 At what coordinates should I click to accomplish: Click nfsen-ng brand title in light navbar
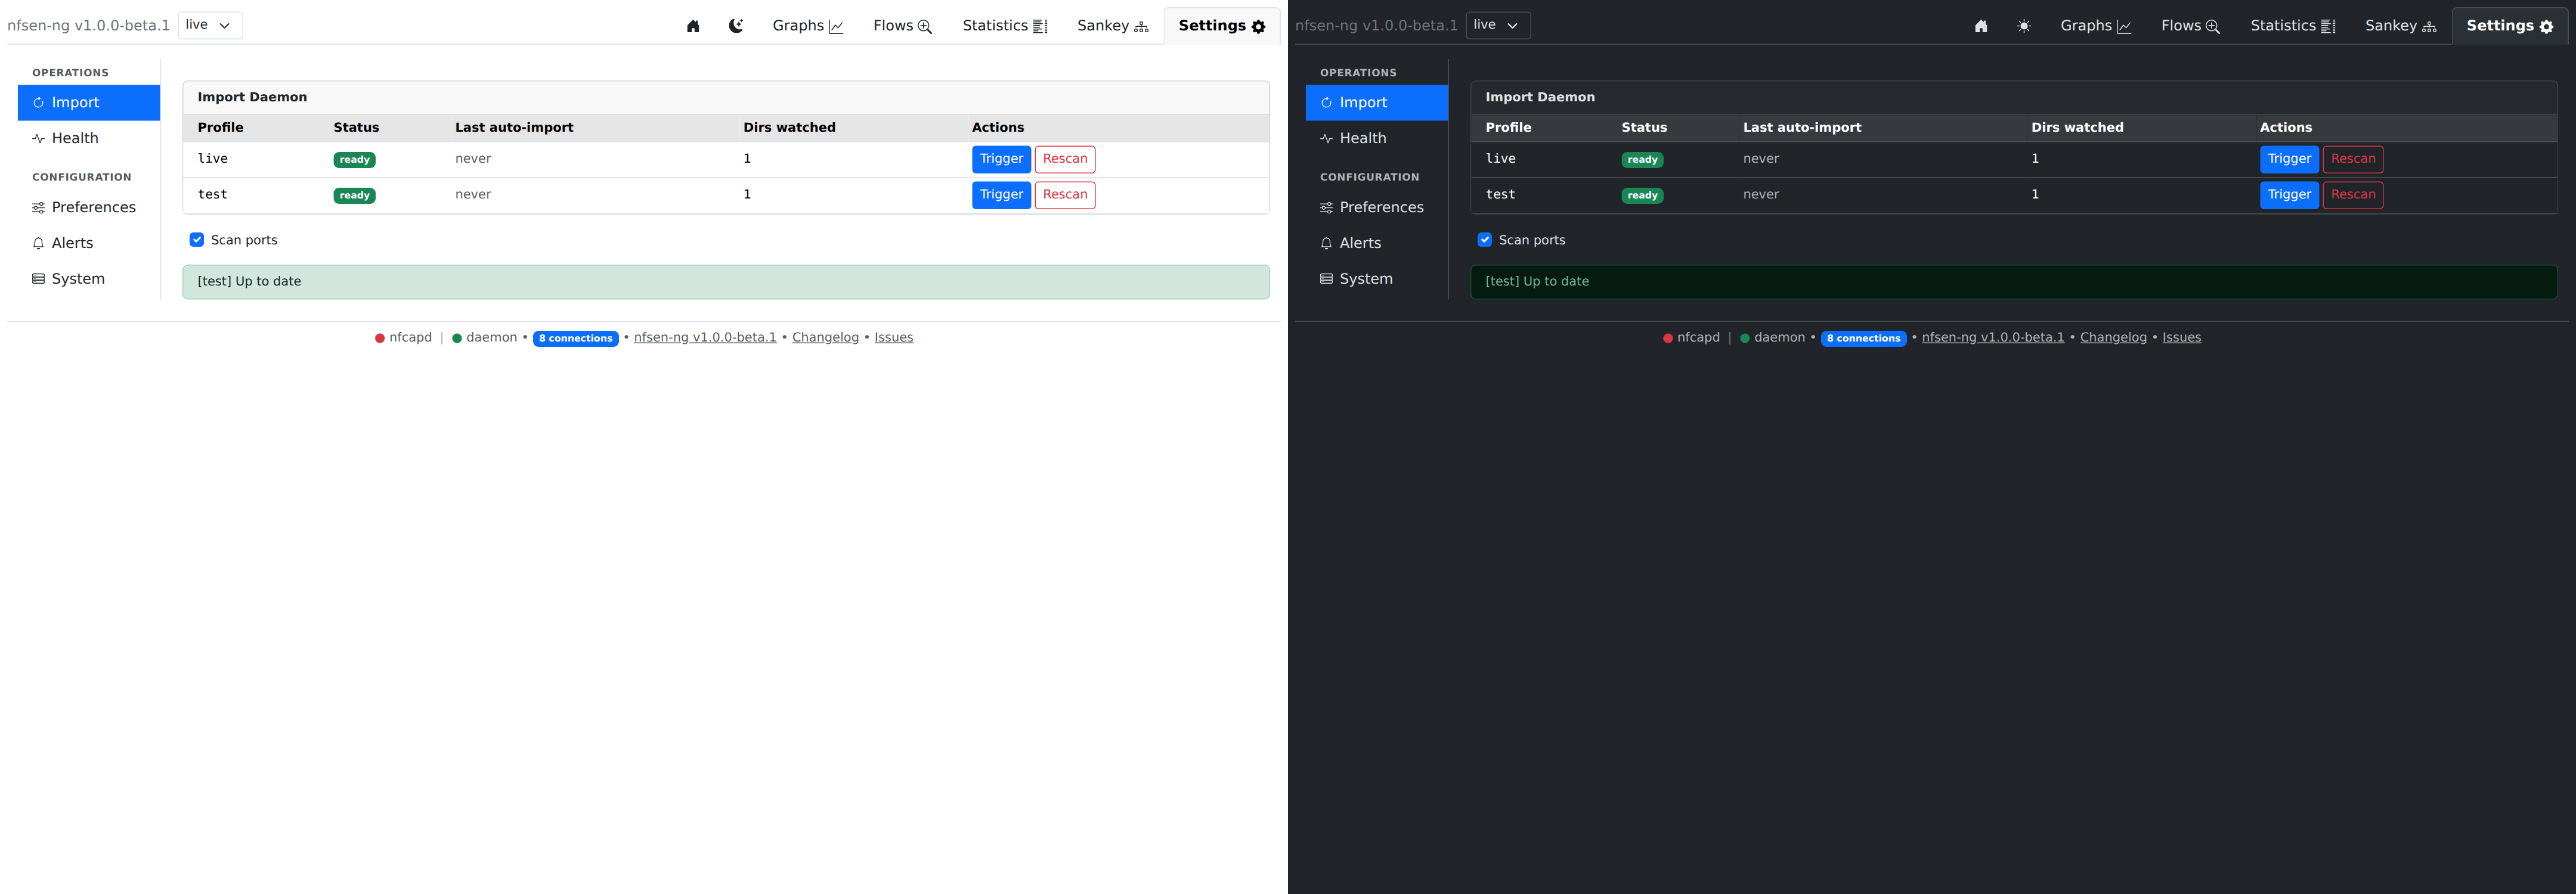[x=89, y=26]
